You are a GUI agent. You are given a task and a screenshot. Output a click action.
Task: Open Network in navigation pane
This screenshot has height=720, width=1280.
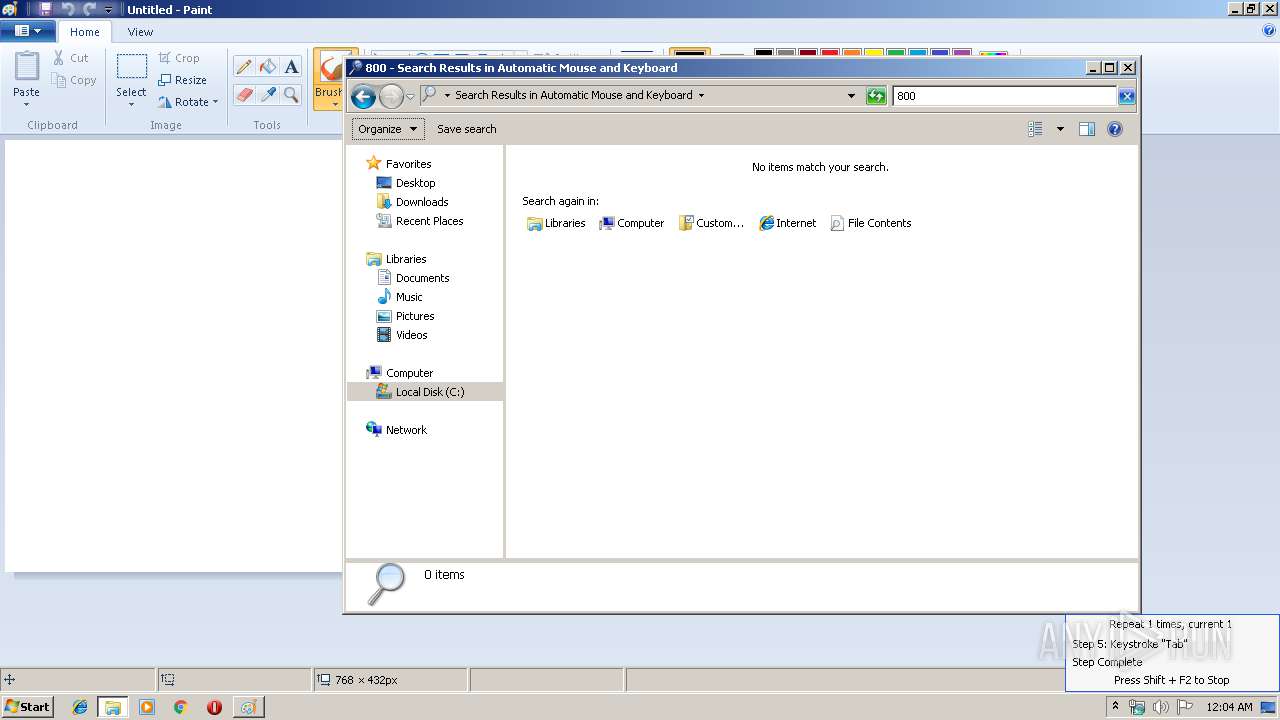coord(397,430)
